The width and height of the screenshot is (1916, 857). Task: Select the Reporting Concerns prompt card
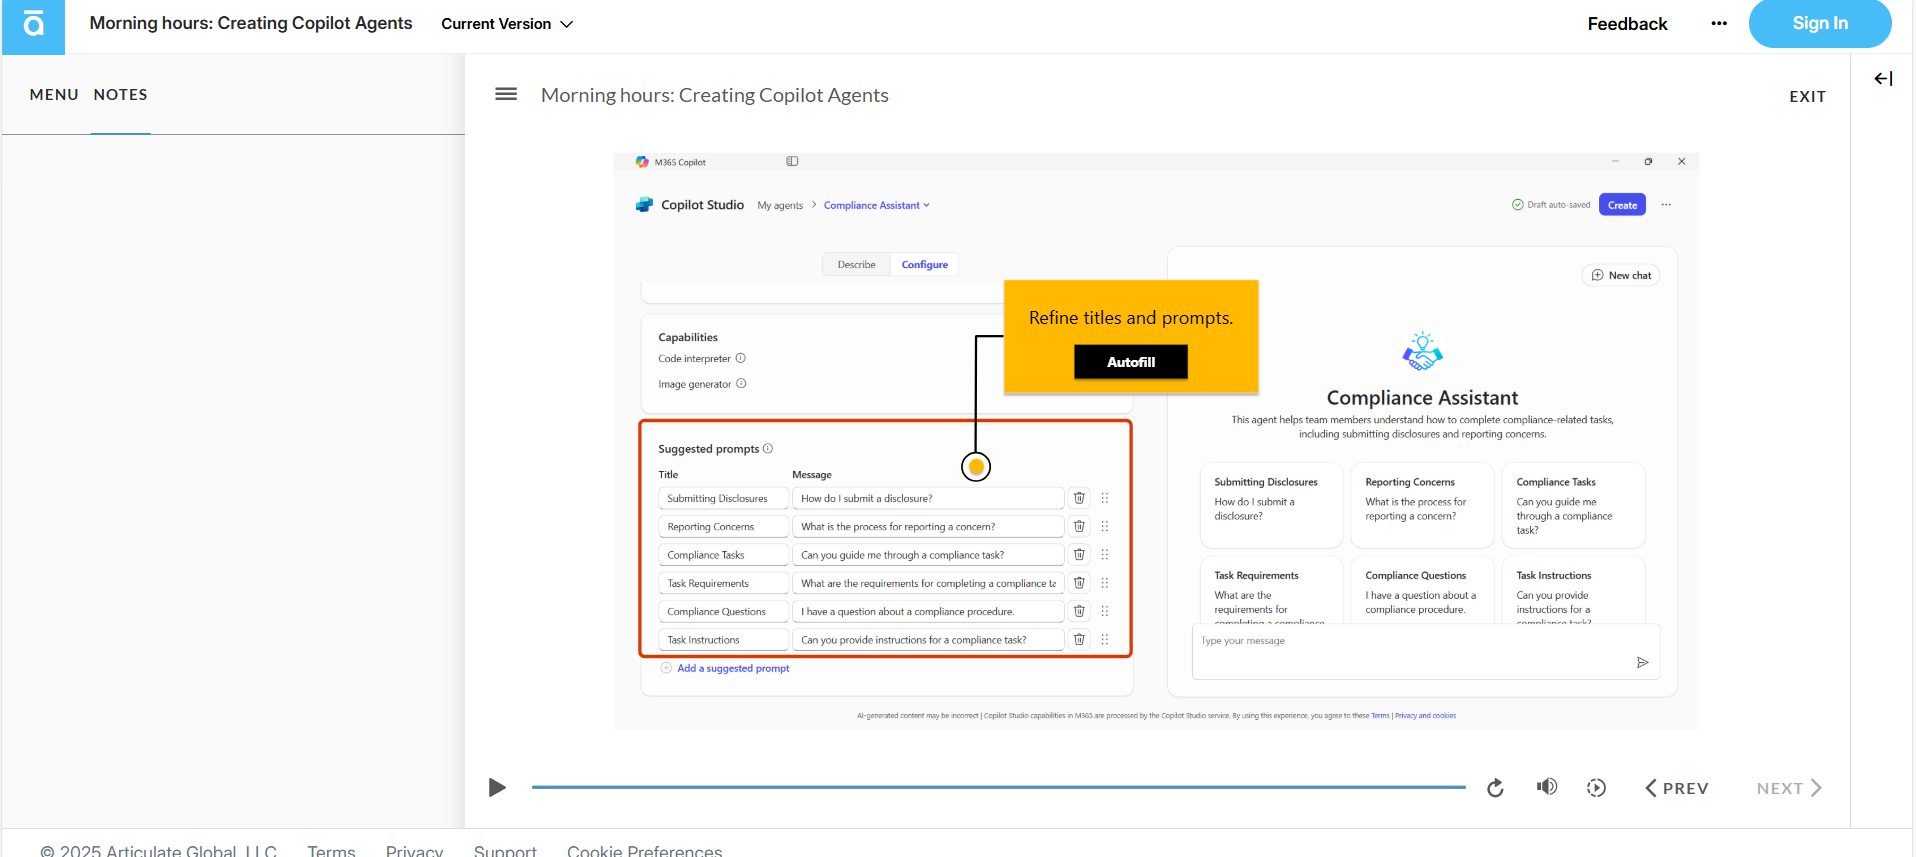1422,505
